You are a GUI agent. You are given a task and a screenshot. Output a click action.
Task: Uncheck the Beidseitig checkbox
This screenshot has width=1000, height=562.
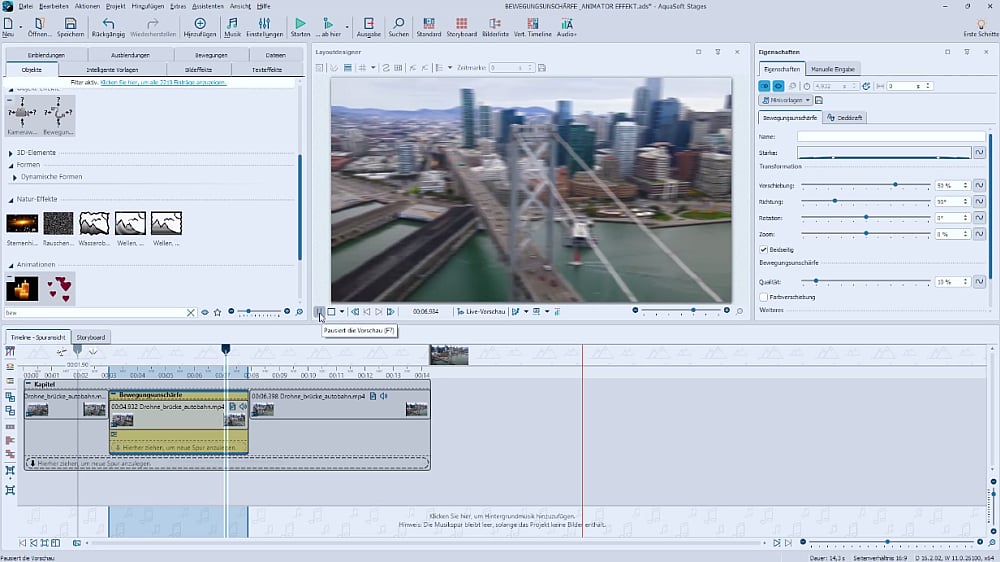[764, 249]
